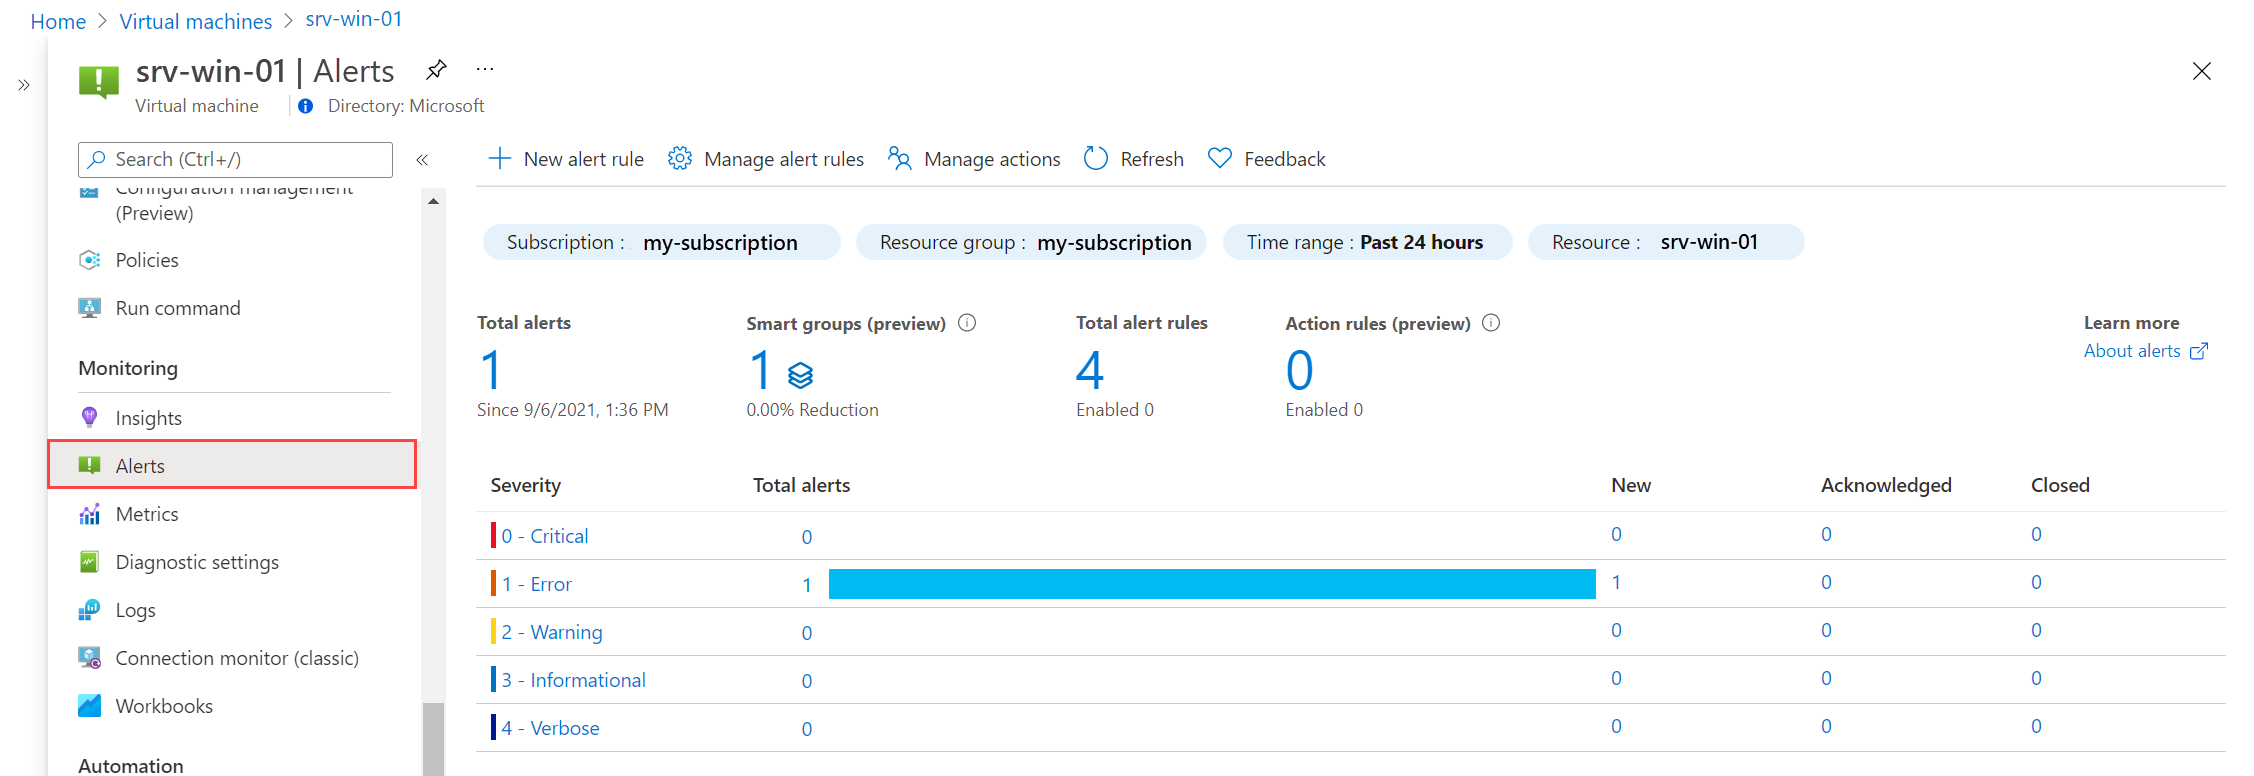This screenshot has width=2254, height=776.
Task: Show info for Smart groups (preview)
Action: click(967, 323)
